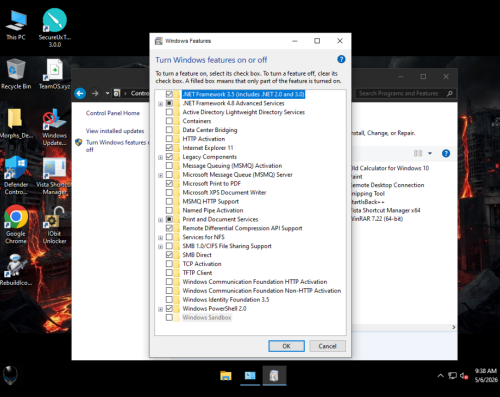
Task: Enable Microsoft XPS Document Writer checkbox
Action: coord(169,192)
